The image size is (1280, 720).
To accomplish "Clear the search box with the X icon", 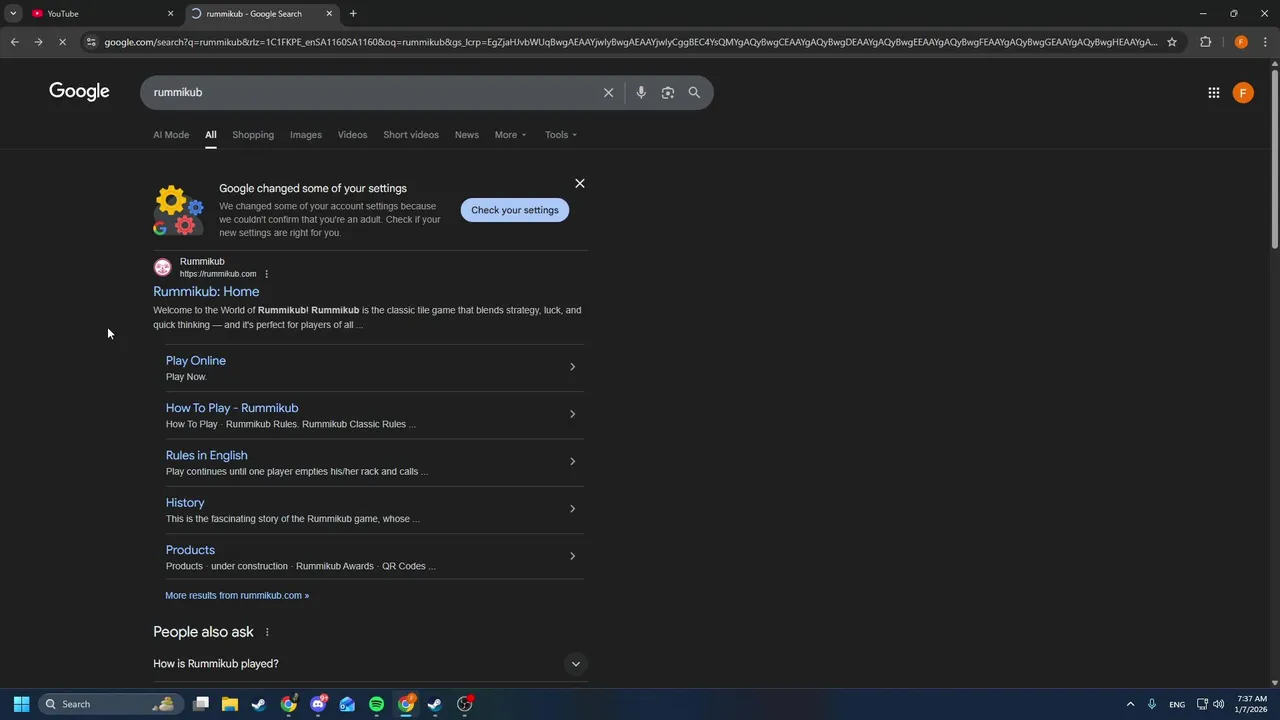I will coord(608,92).
